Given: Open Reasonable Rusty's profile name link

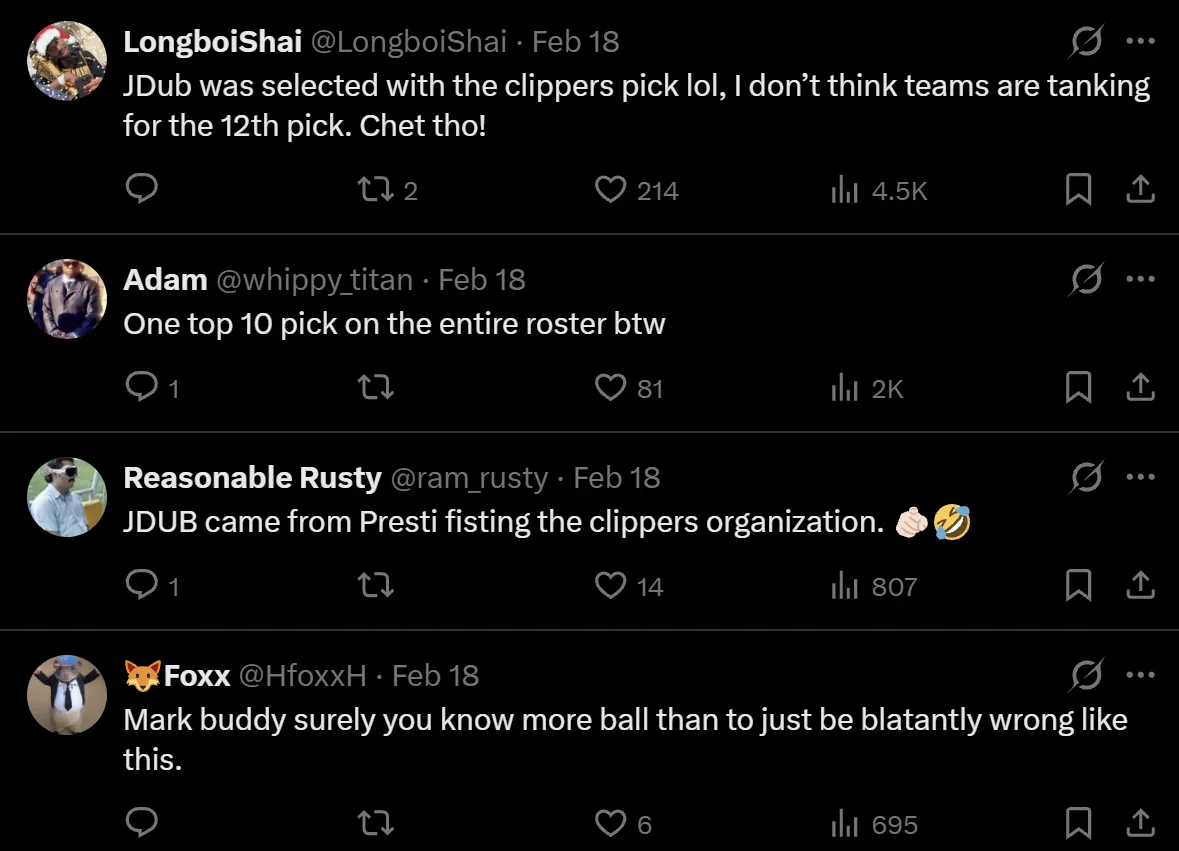Looking at the screenshot, I should pyautogui.click(x=252, y=478).
